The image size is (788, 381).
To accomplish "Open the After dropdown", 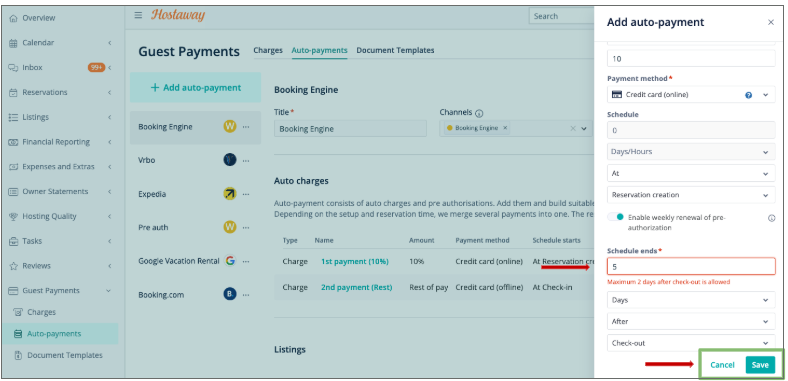I will pyautogui.click(x=691, y=321).
